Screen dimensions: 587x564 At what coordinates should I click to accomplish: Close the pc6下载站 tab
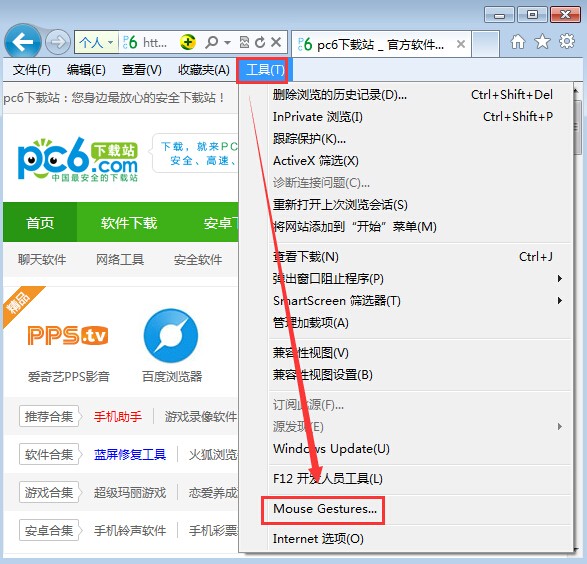coord(461,44)
